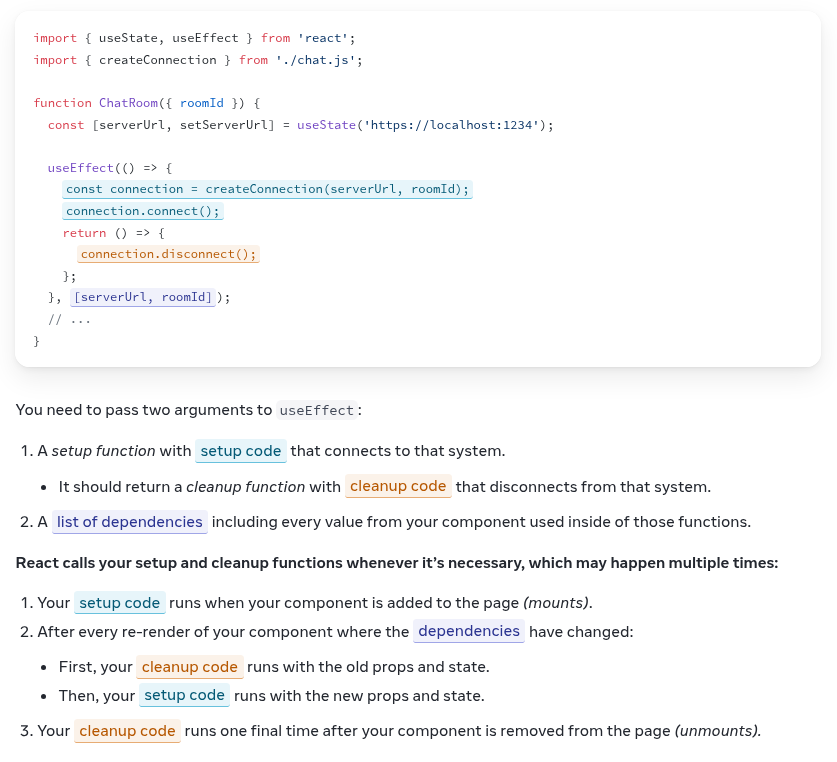Screen dimensions: 837x762
Task: Click the inline useEffect code in the paragraph
Action: (316, 410)
